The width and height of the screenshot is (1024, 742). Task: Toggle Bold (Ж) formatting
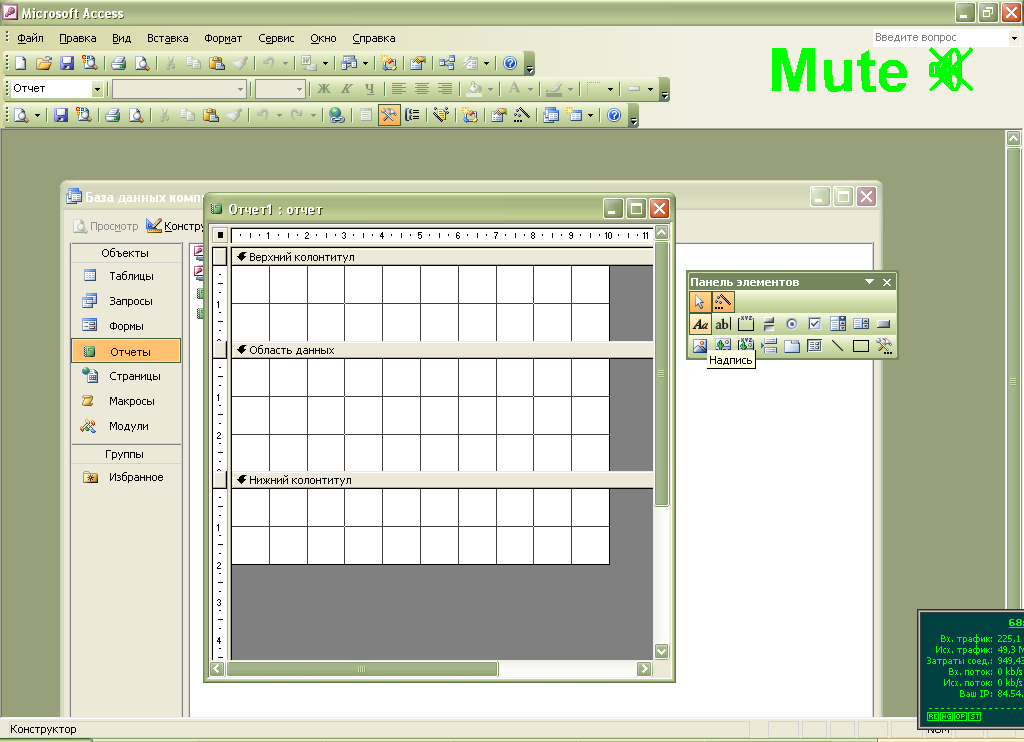[324, 89]
